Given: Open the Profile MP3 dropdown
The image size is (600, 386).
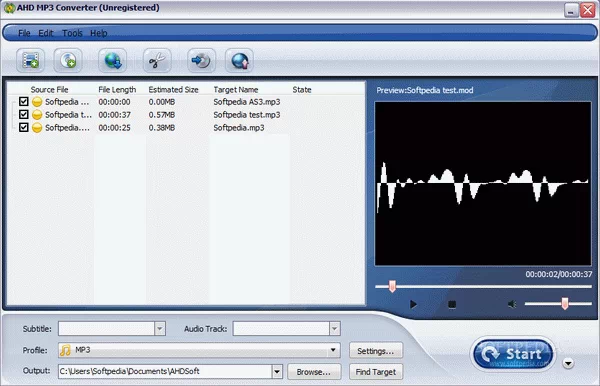Looking at the screenshot, I should (333, 350).
